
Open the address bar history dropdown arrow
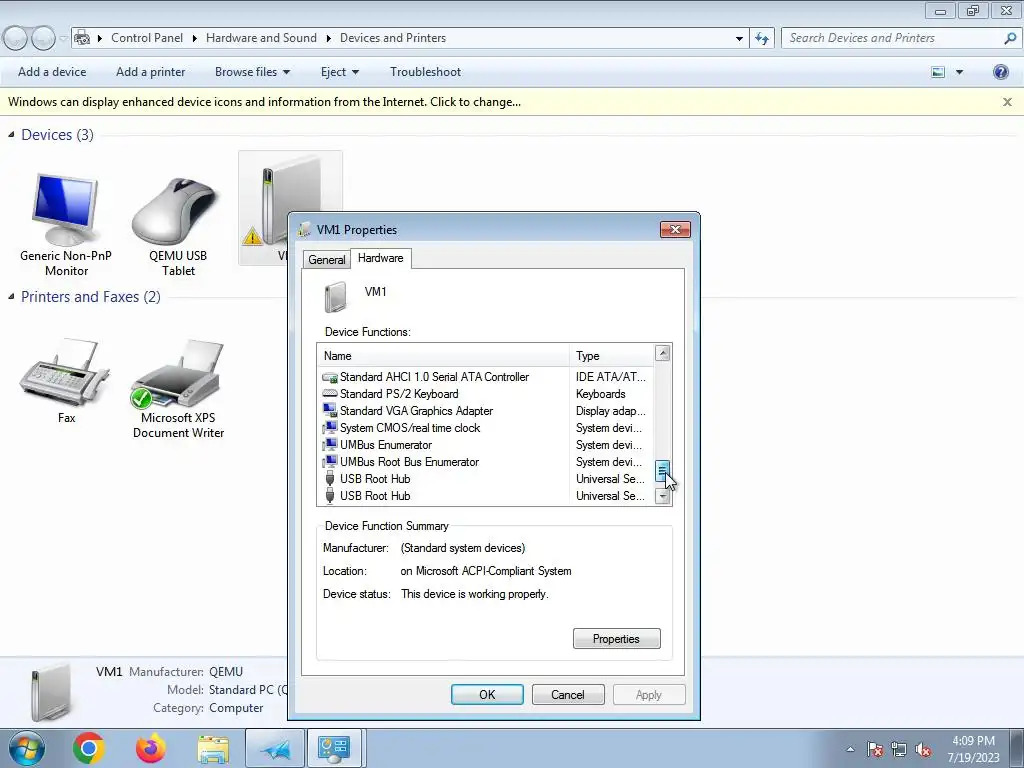pyautogui.click(x=739, y=38)
